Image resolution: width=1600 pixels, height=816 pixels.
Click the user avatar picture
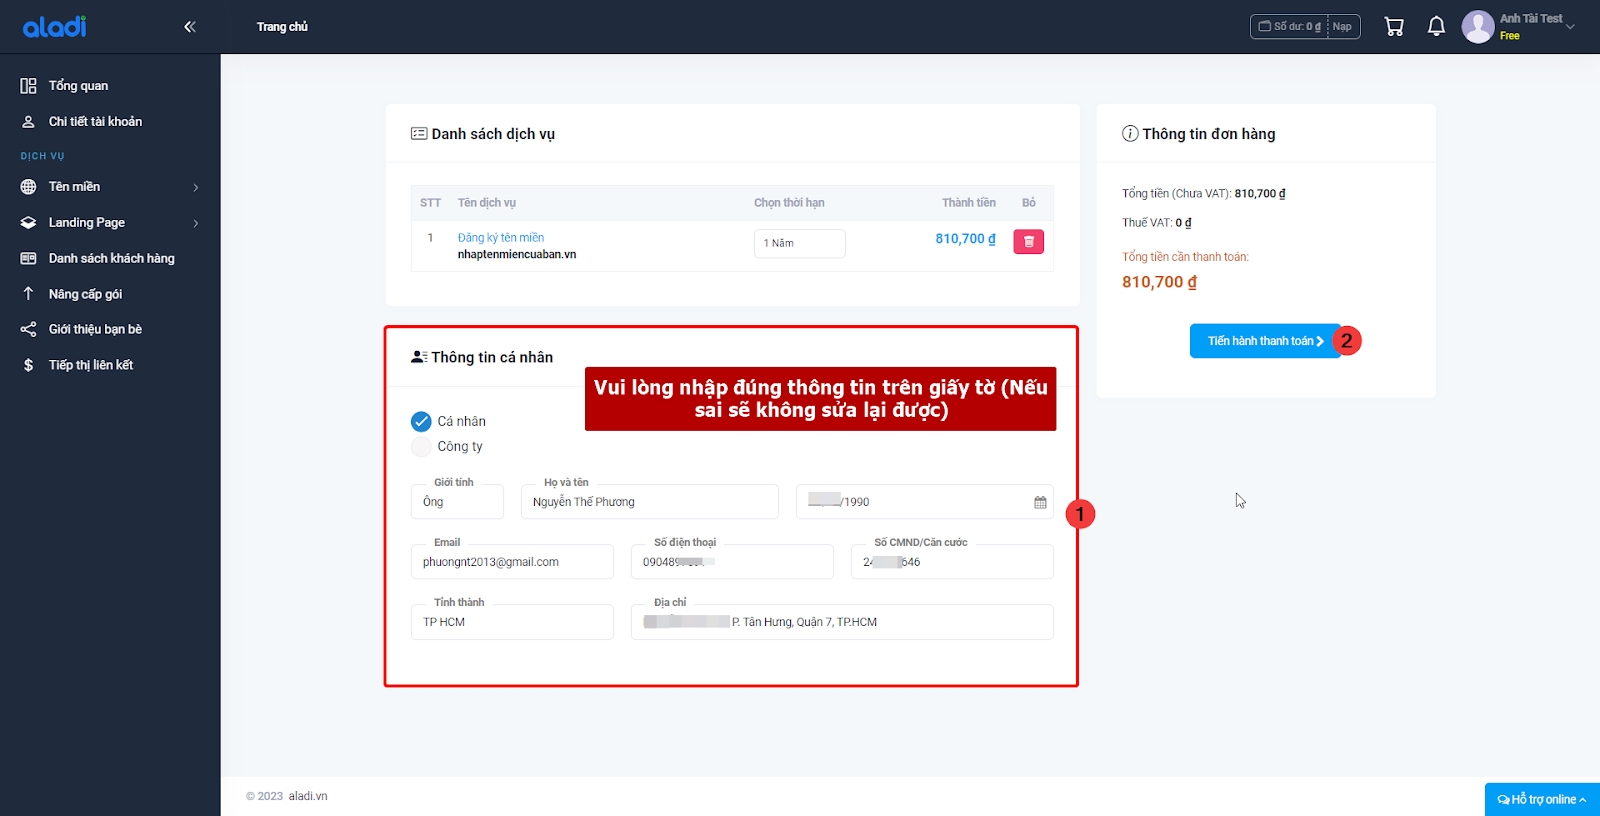point(1478,27)
